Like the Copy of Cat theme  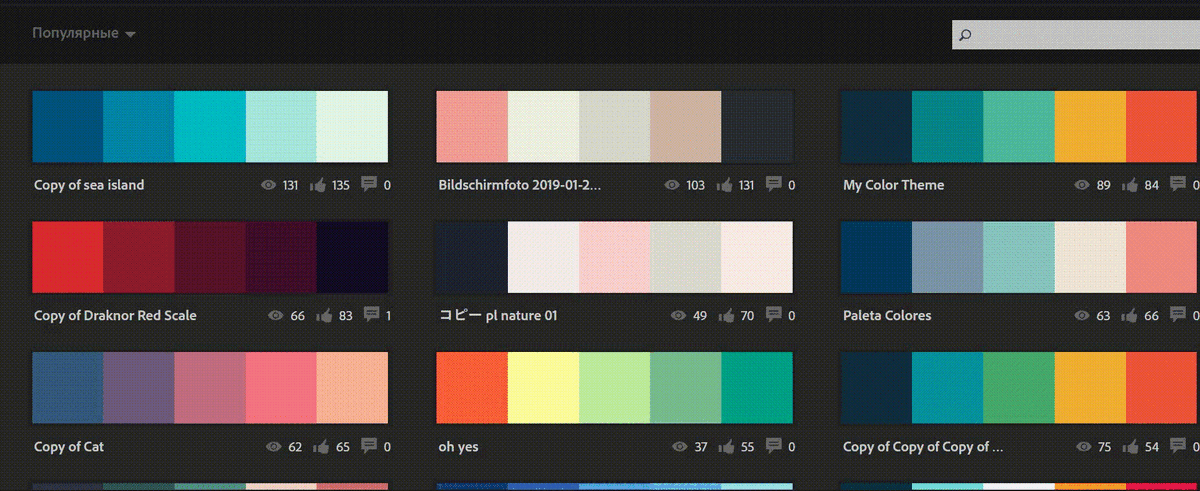(x=323, y=446)
